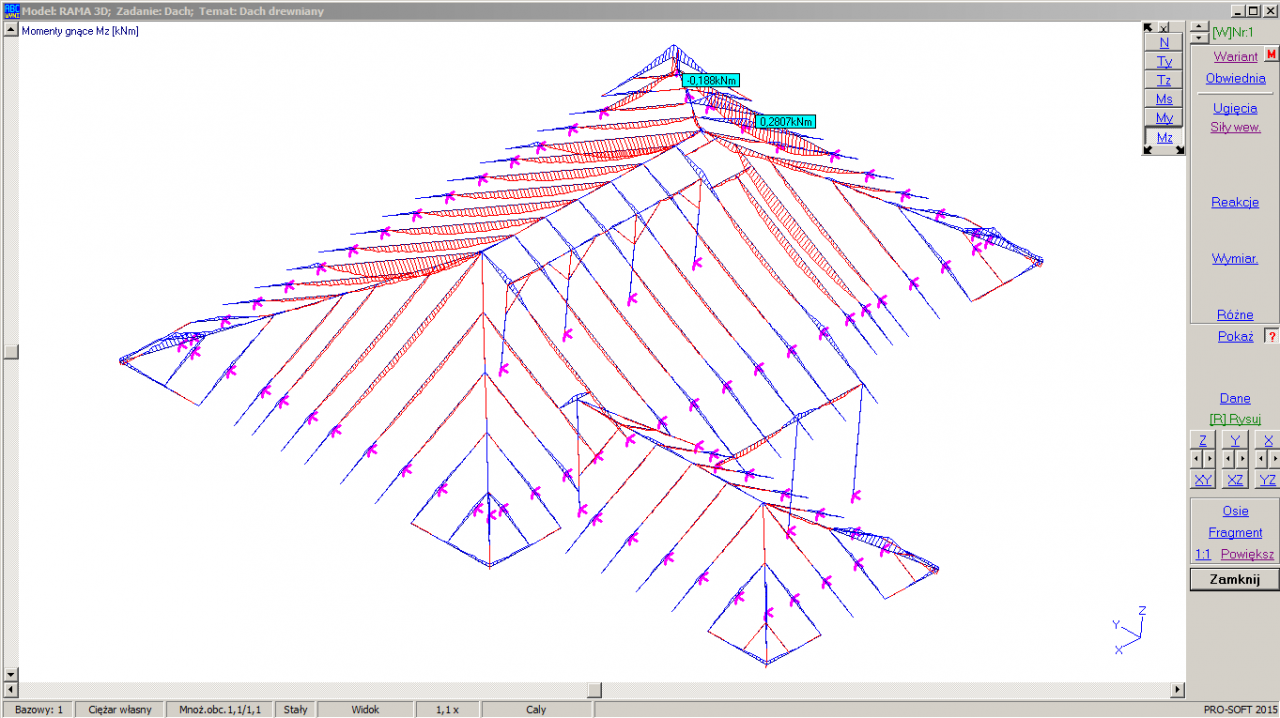1280x718 pixels.
Task: Click the horizontal scrollbar left arrow
Action: click(11, 690)
